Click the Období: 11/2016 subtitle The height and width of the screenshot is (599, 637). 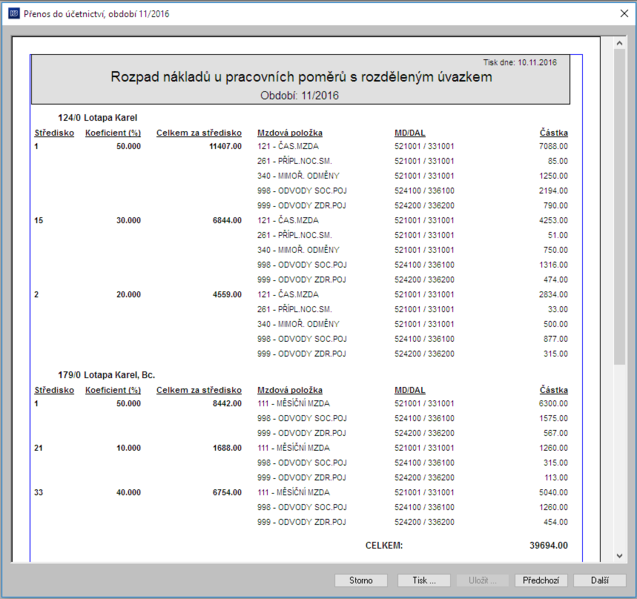[x=299, y=95]
